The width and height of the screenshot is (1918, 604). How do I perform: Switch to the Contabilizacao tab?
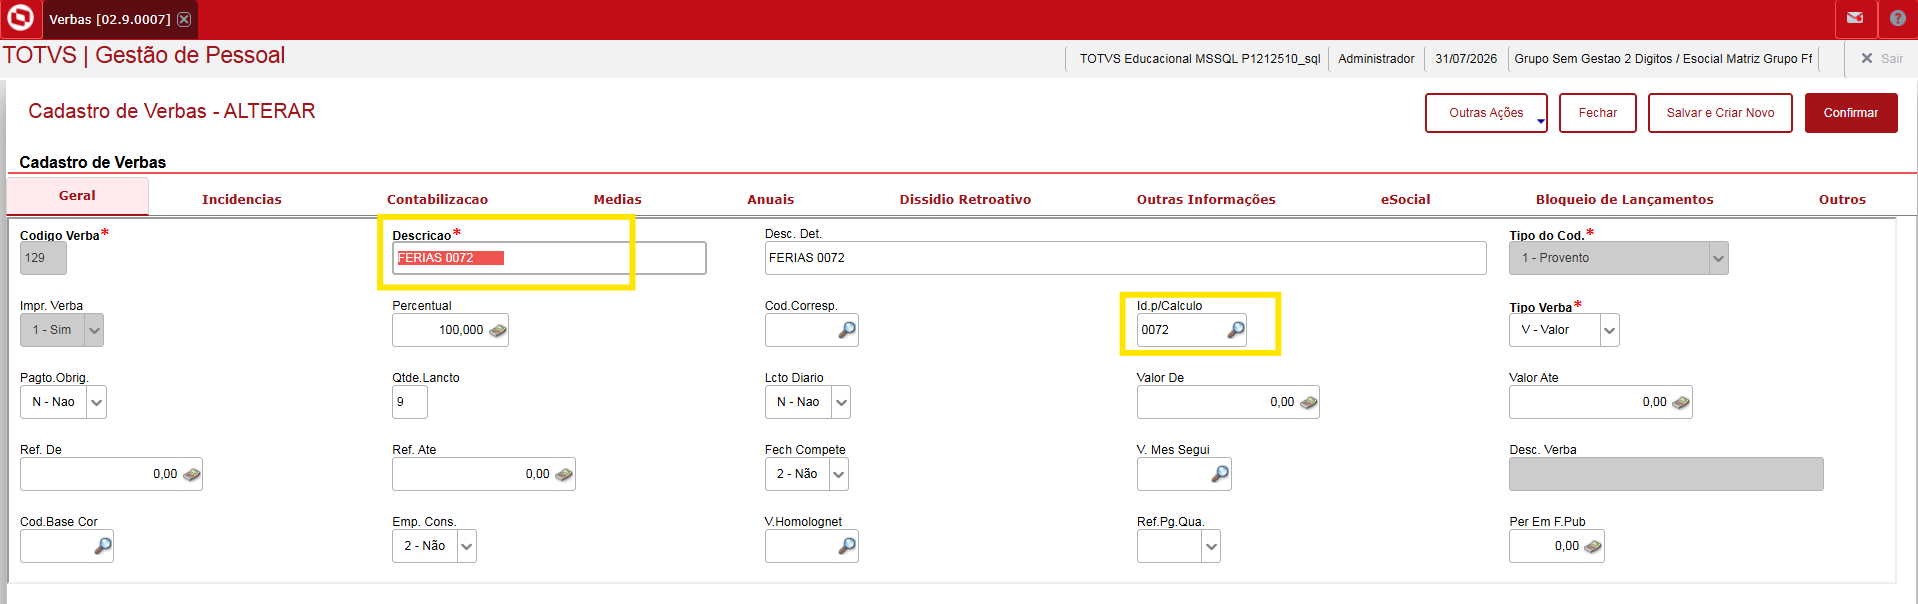click(x=437, y=199)
